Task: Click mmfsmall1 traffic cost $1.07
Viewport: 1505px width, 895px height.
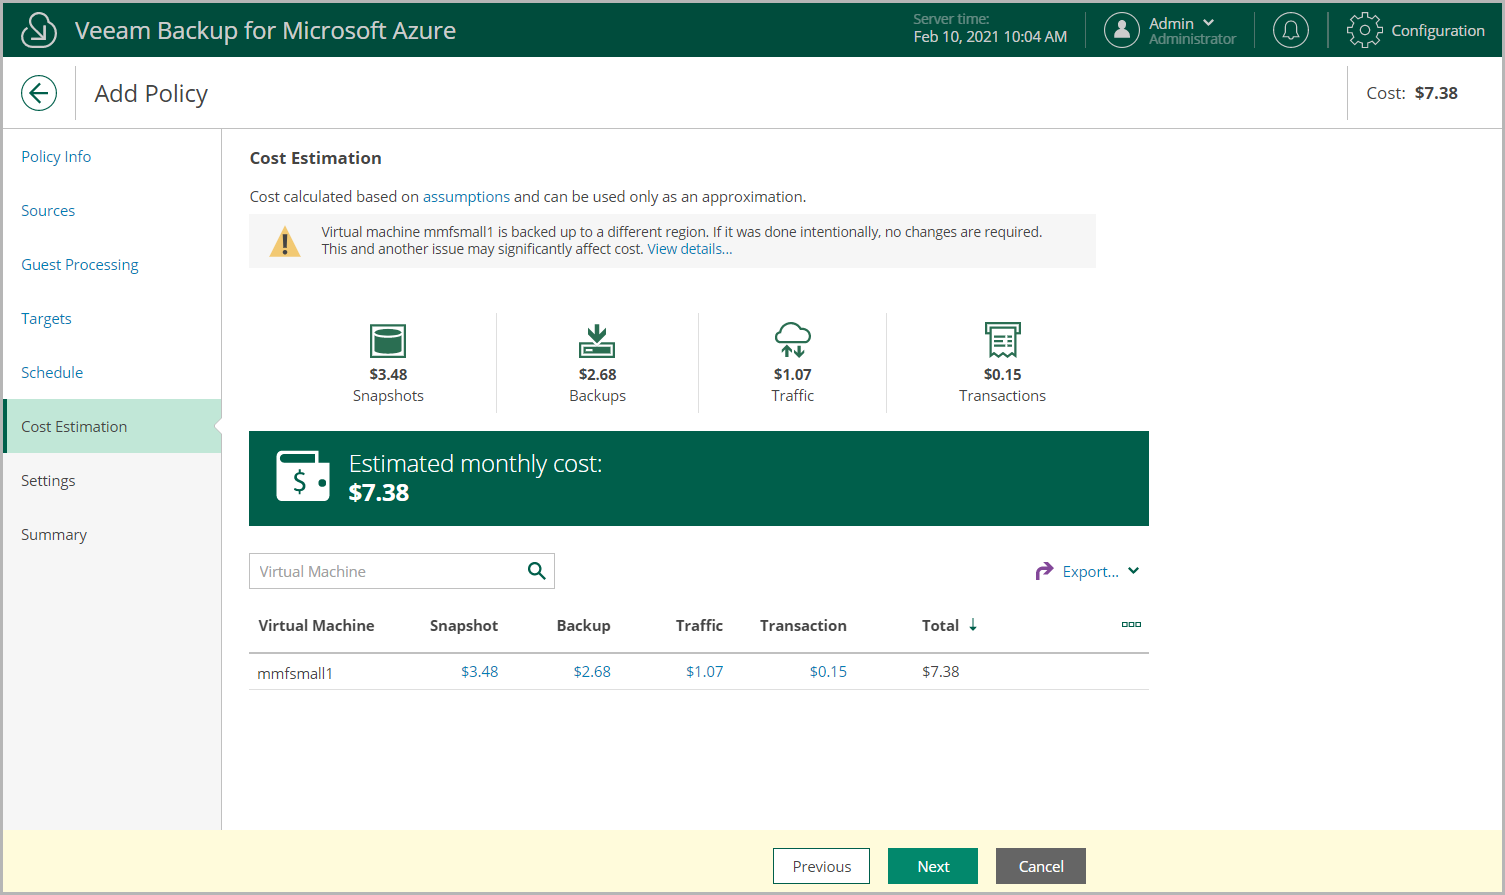Action: click(704, 672)
